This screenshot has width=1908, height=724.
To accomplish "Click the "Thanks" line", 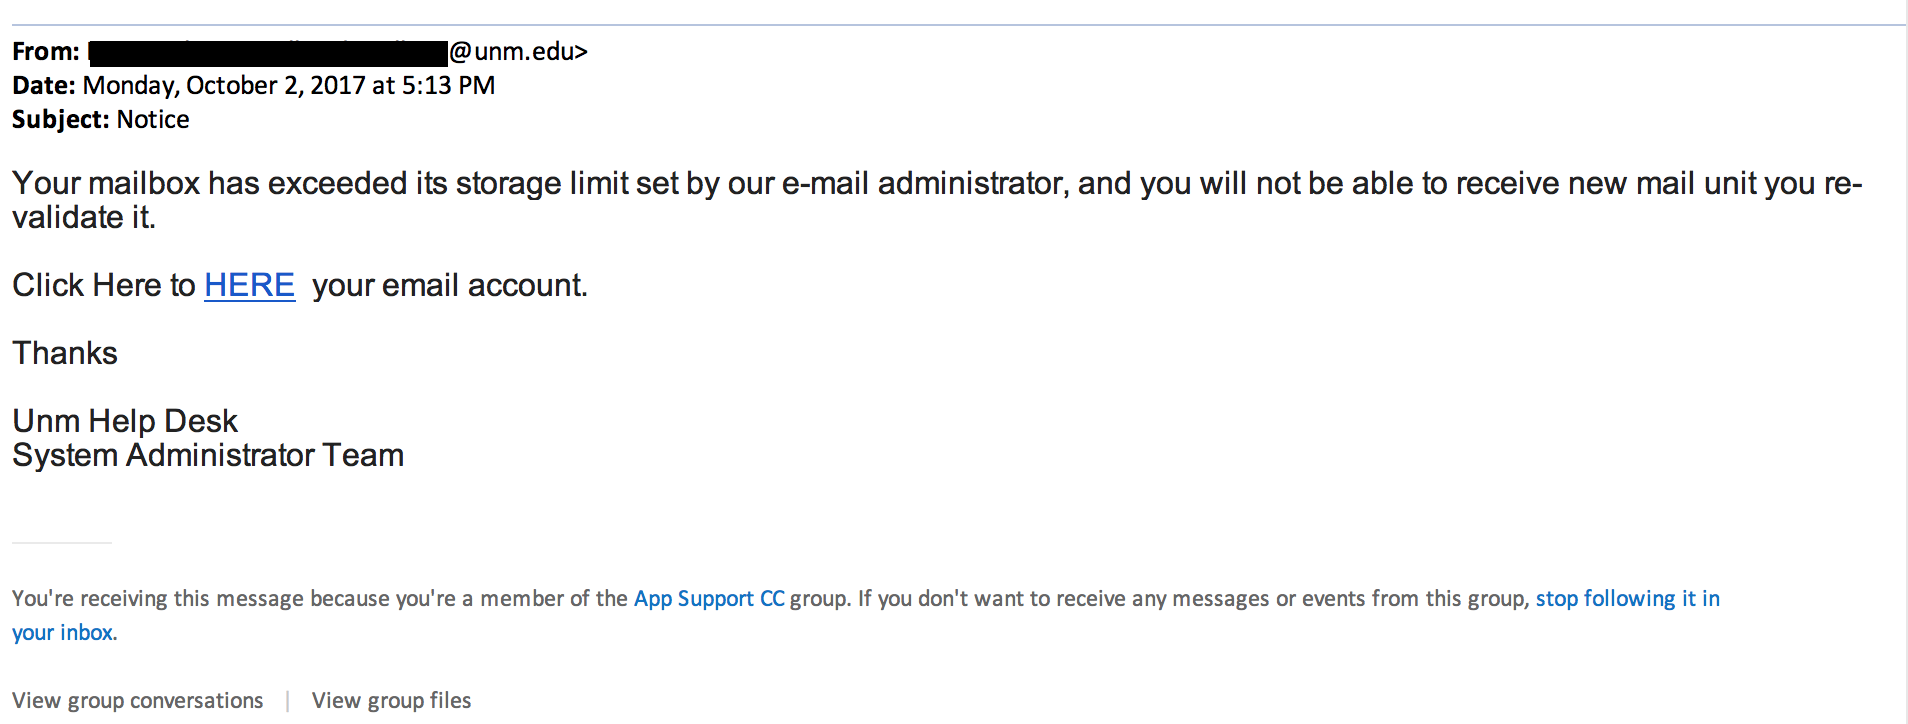I will [x=65, y=354].
